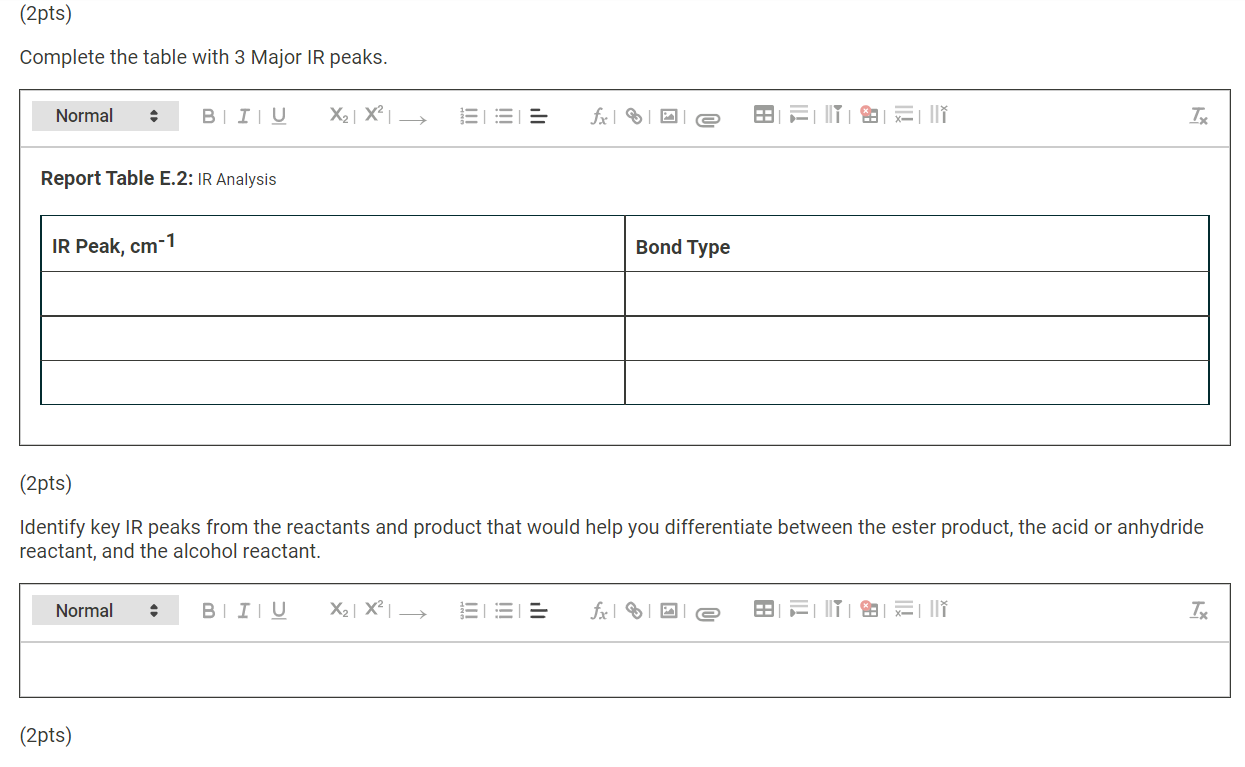The width and height of the screenshot is (1245, 767).
Task: Select the bulleted list tool
Action: point(503,115)
